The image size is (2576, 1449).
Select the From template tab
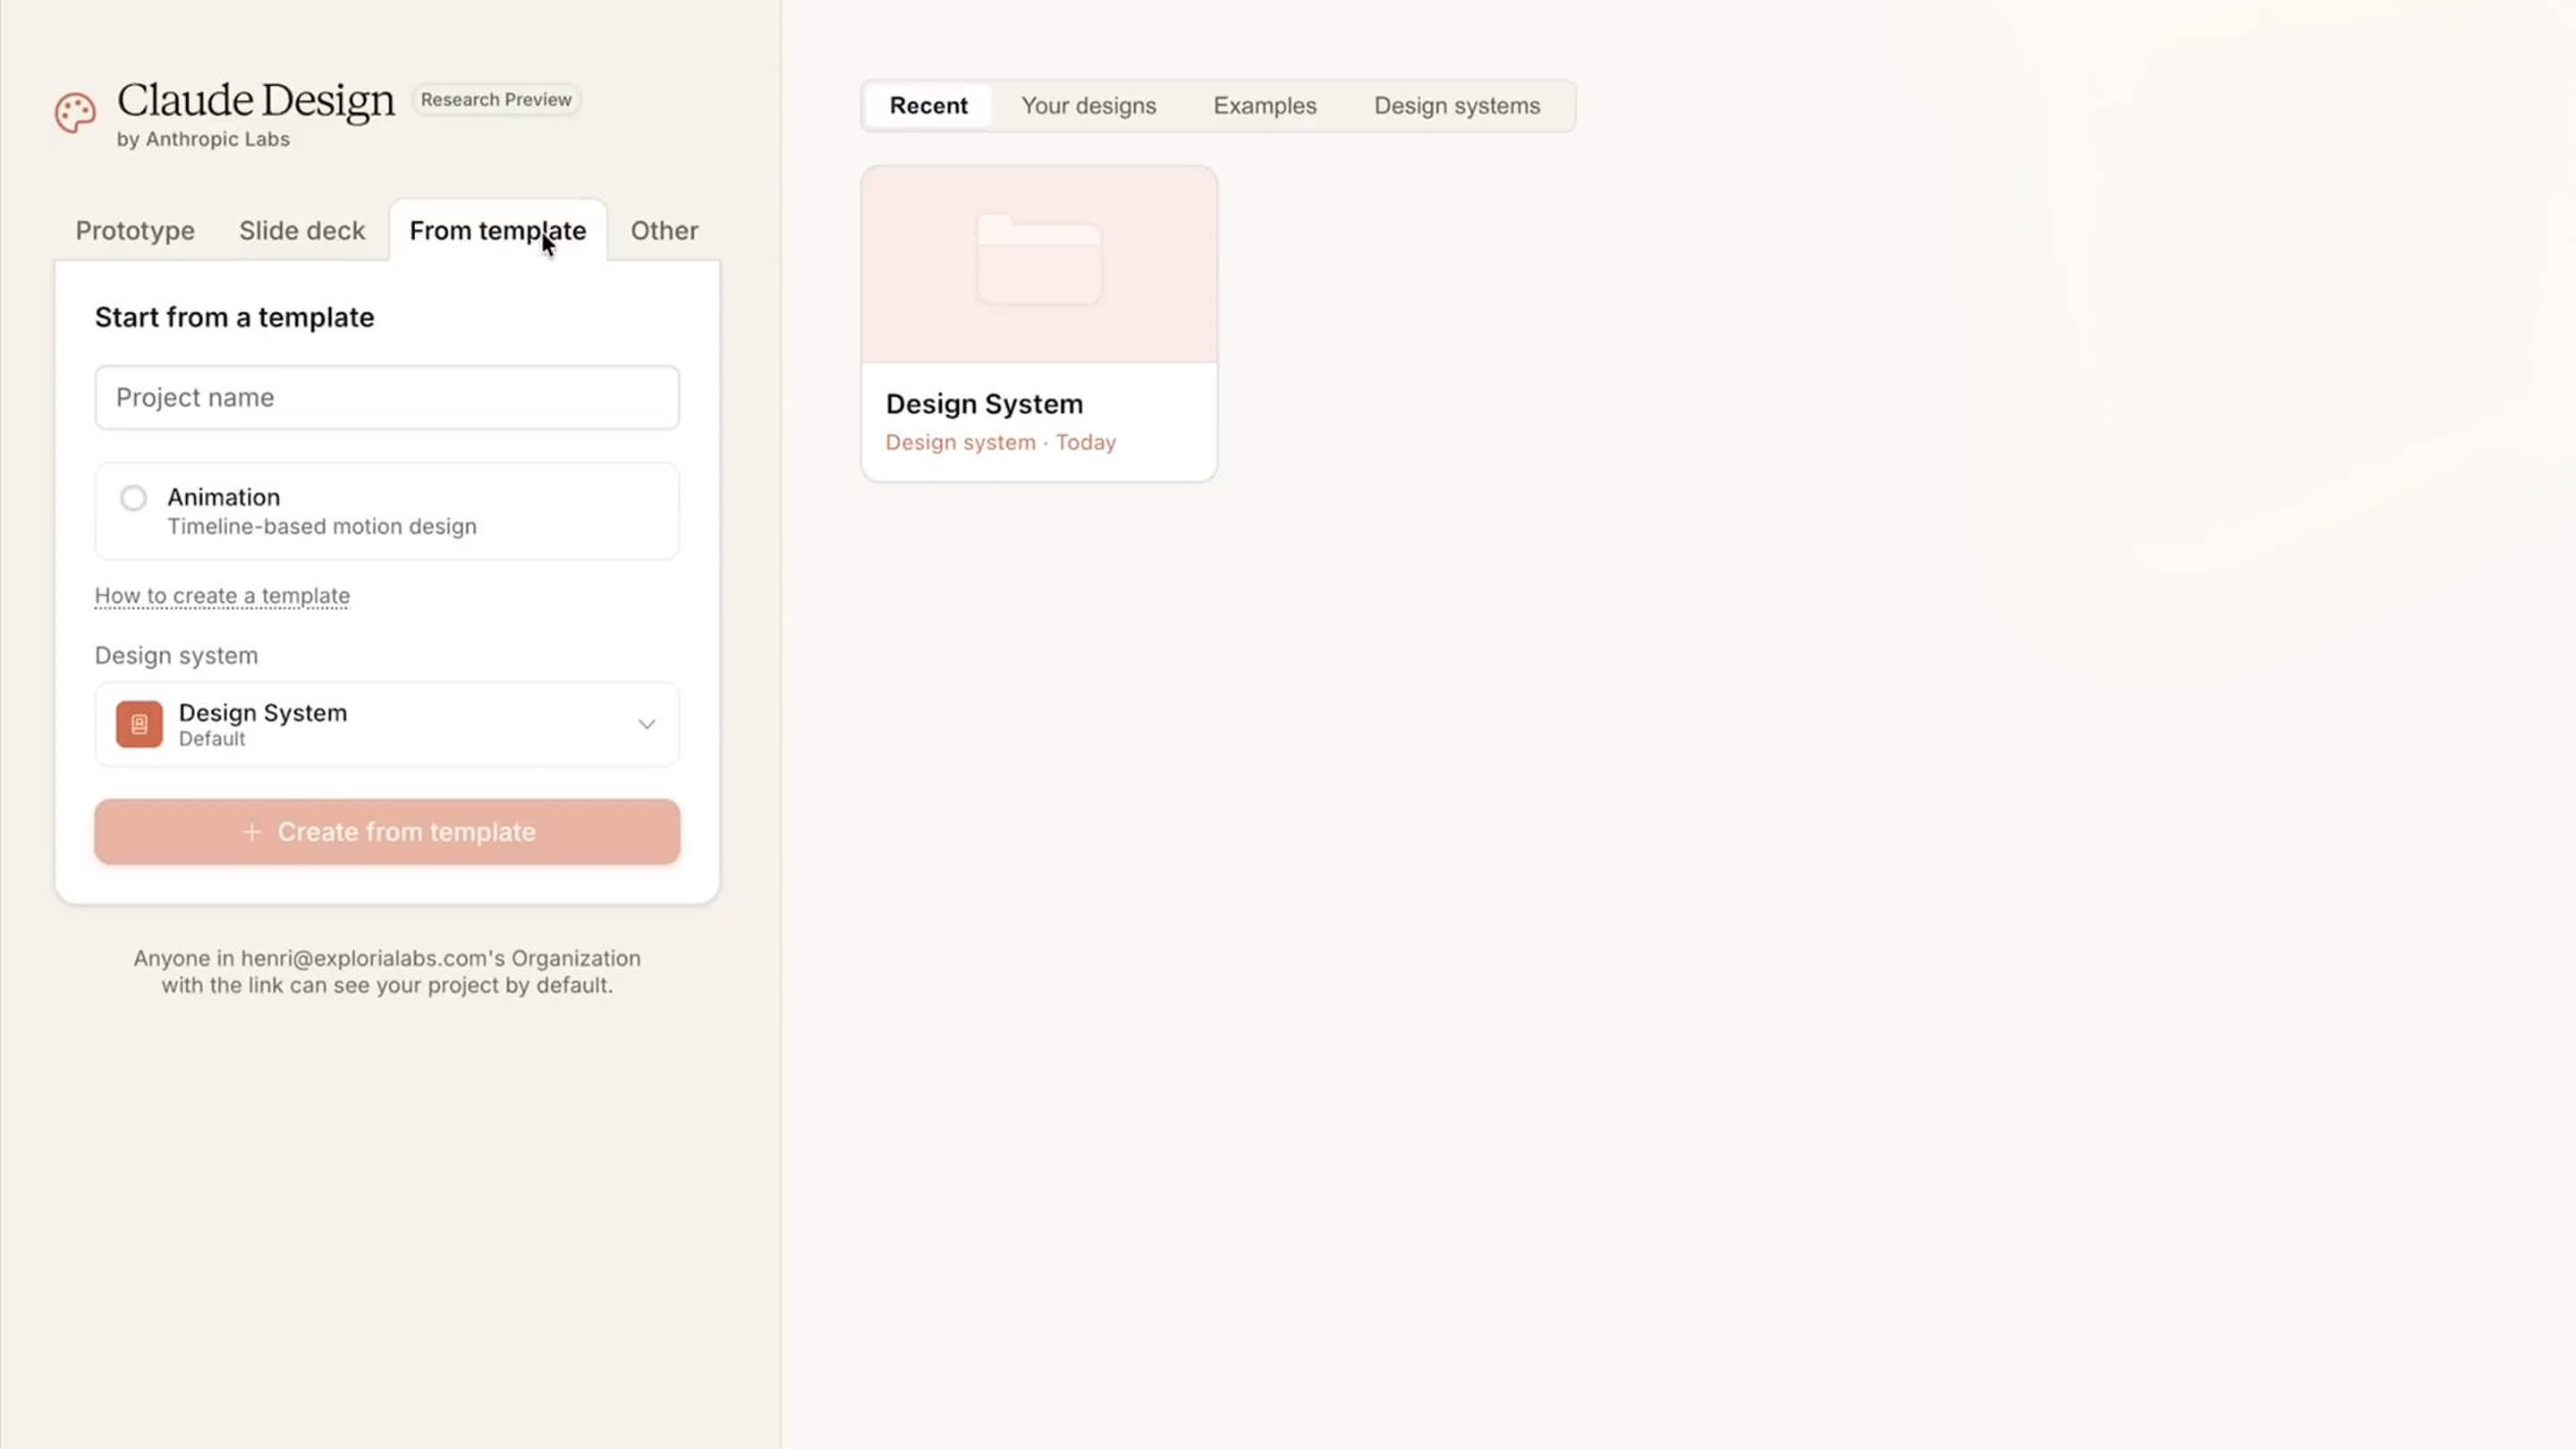click(498, 231)
